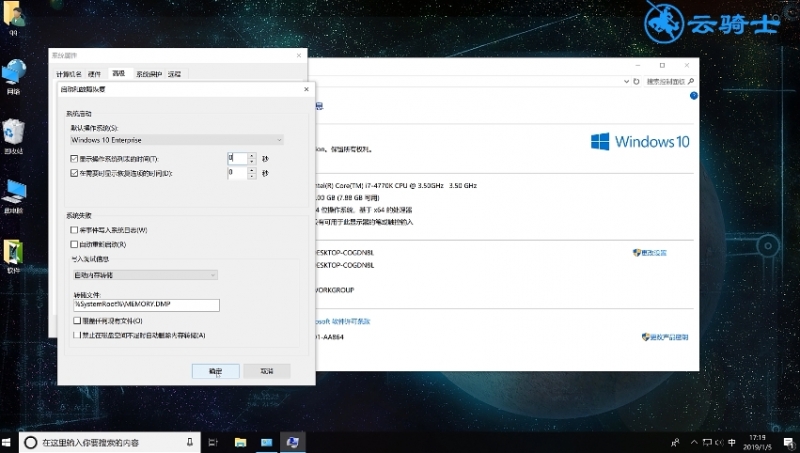Enable 将事件写入系统日志(W) checkbox
Image resolution: width=800 pixels, height=453 pixels.
pyautogui.click(x=74, y=230)
